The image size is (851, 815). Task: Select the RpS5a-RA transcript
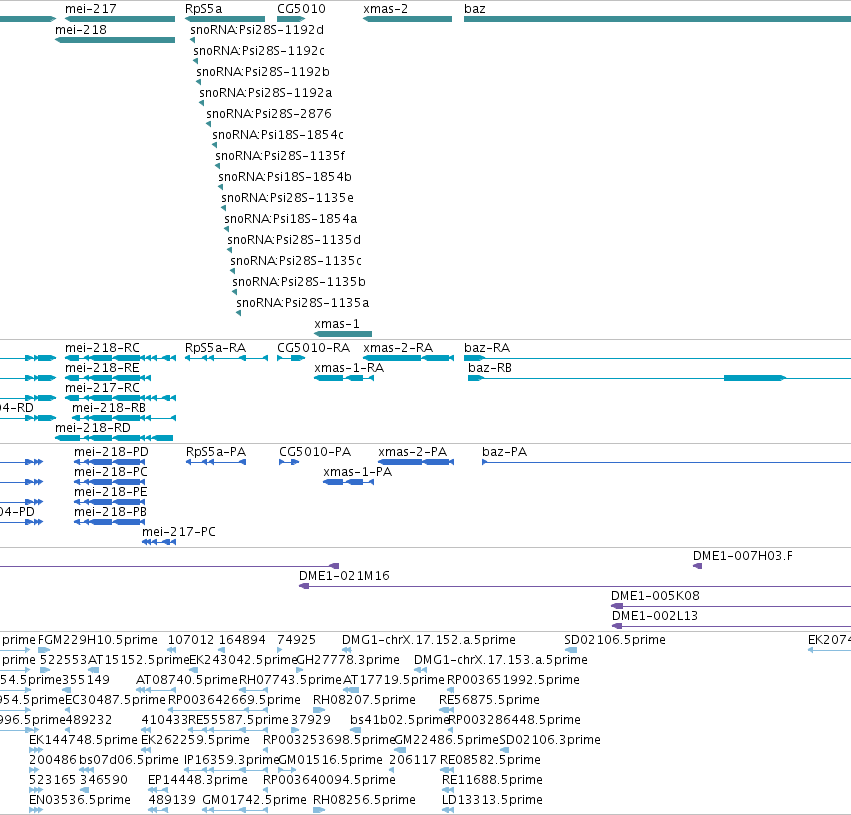226,358
